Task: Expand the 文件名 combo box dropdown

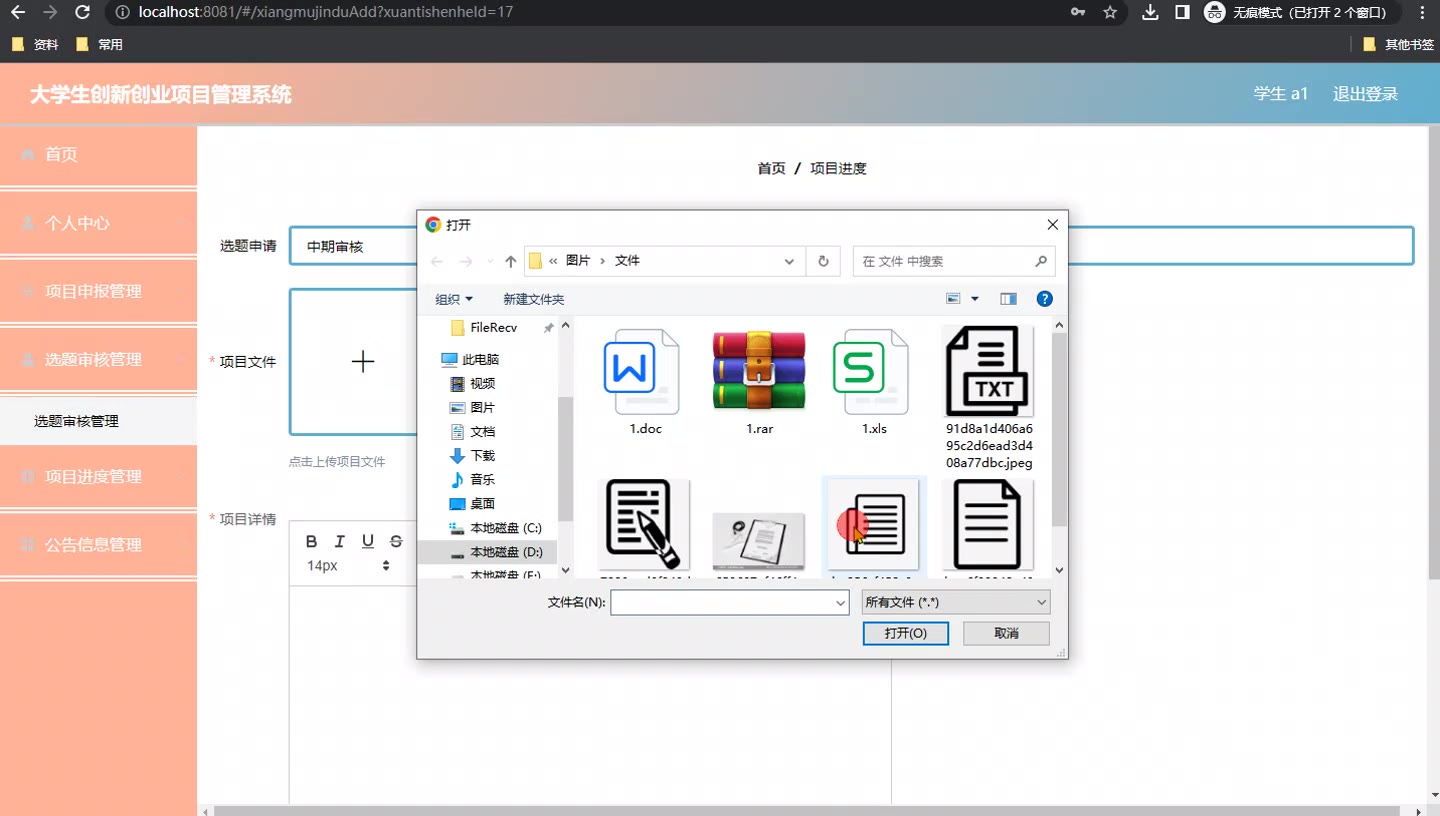Action: [840, 602]
